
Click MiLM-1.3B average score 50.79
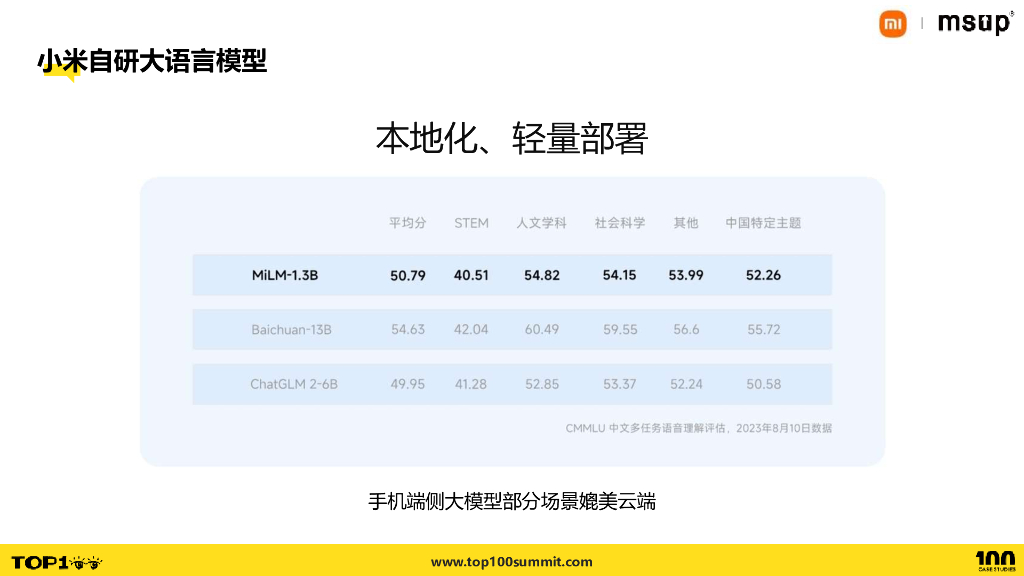tap(408, 276)
